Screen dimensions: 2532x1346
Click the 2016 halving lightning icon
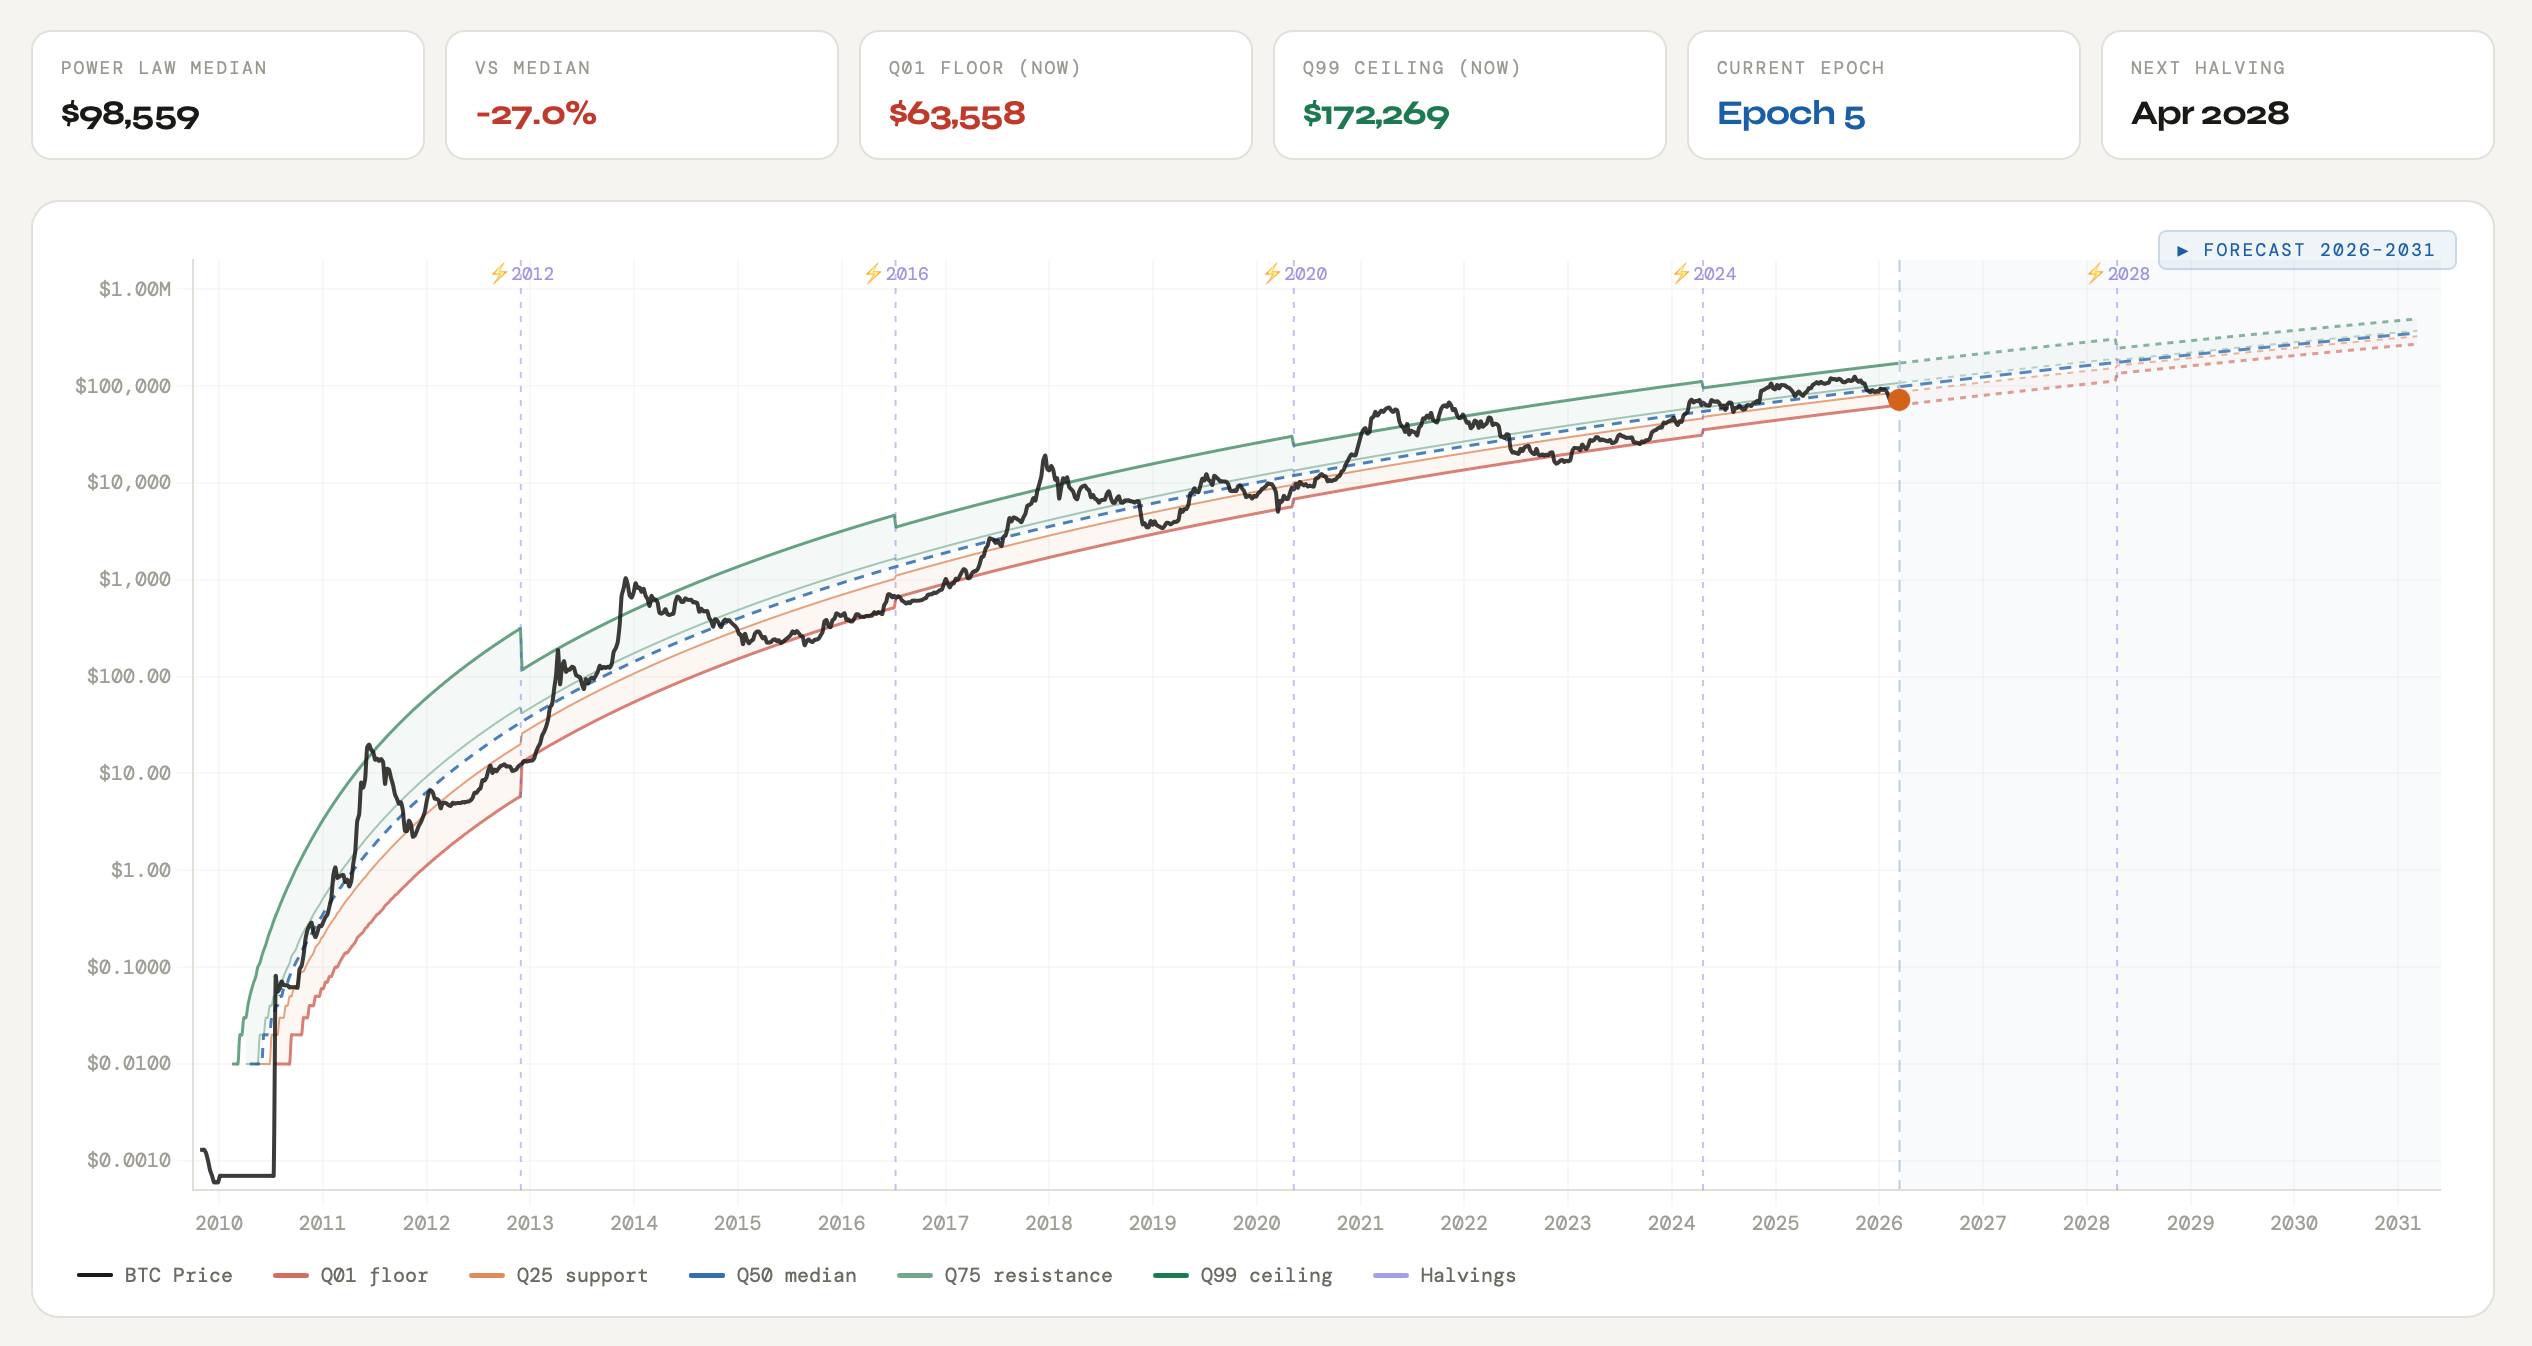(x=873, y=273)
